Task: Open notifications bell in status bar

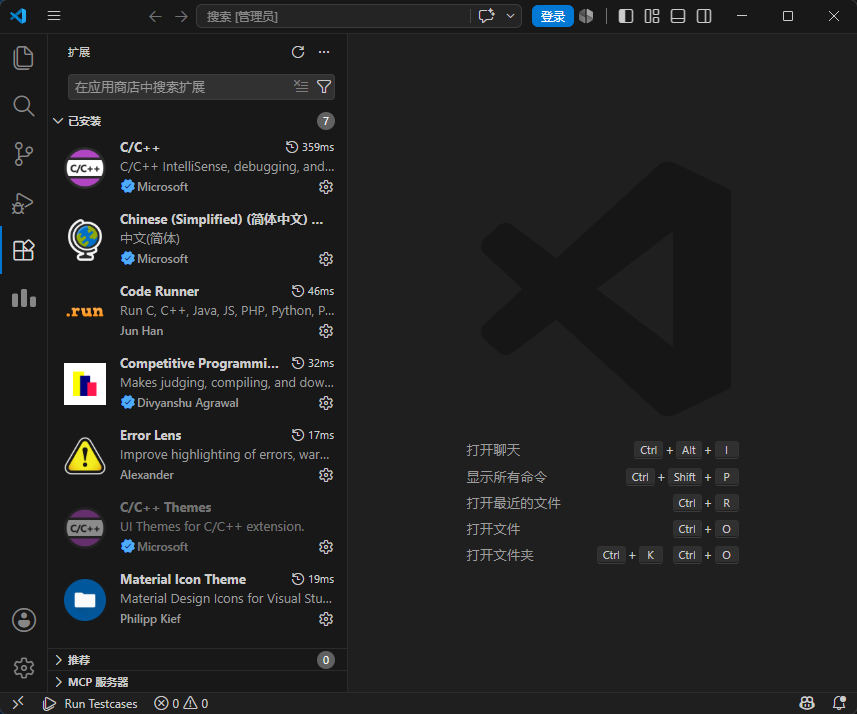Action: click(x=840, y=703)
